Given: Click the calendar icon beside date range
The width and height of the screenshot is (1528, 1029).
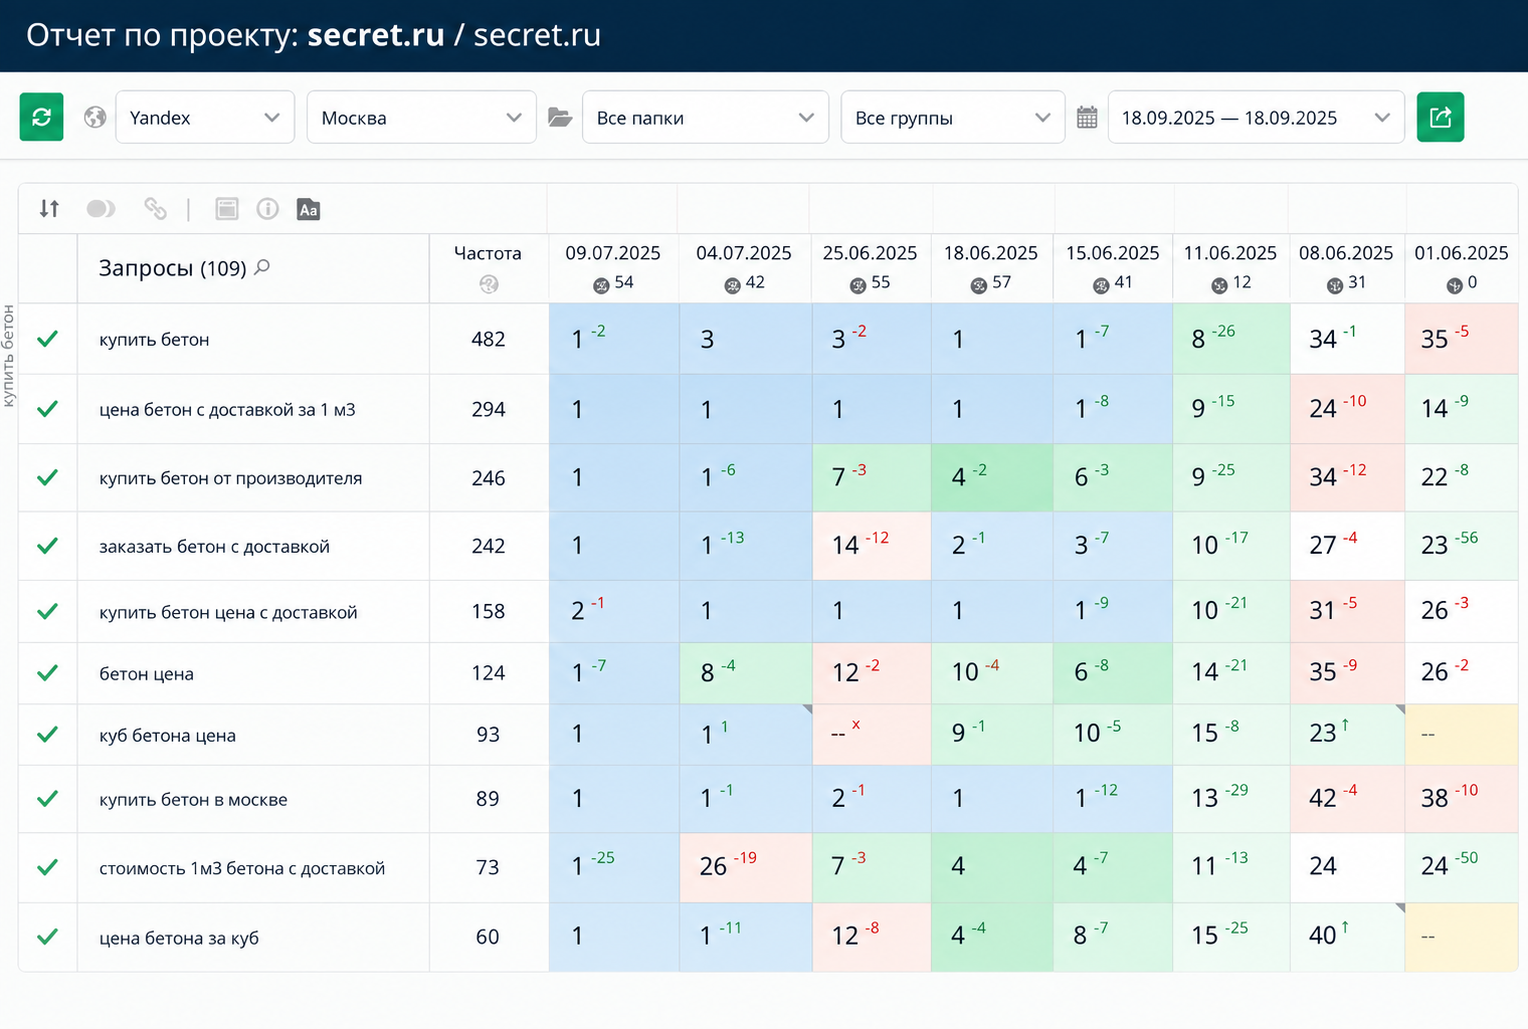Looking at the screenshot, I should point(1087,118).
